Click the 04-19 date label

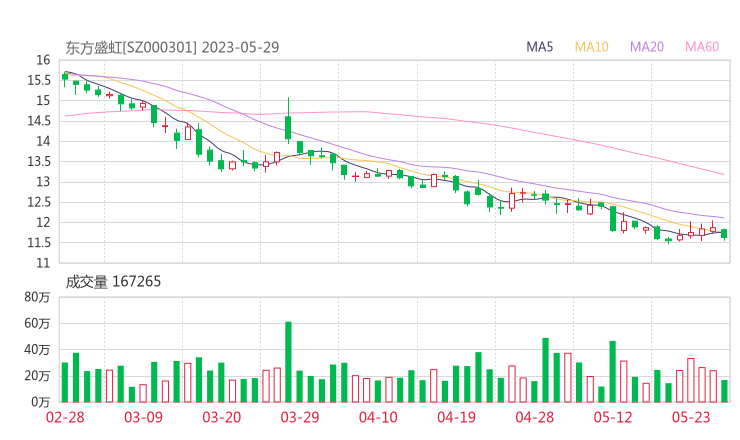(456, 417)
